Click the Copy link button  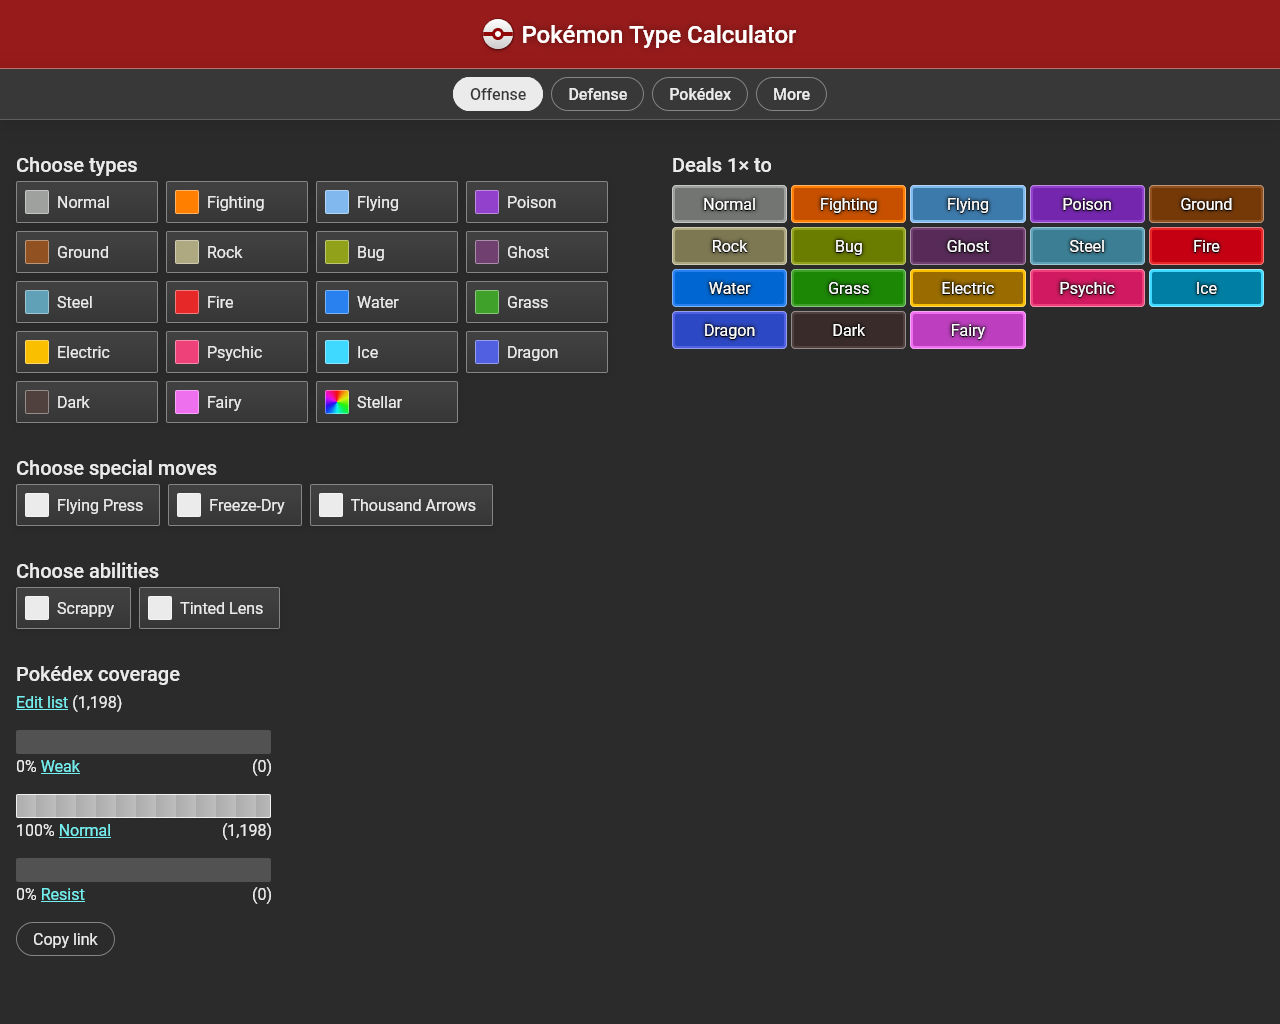pyautogui.click(x=65, y=939)
